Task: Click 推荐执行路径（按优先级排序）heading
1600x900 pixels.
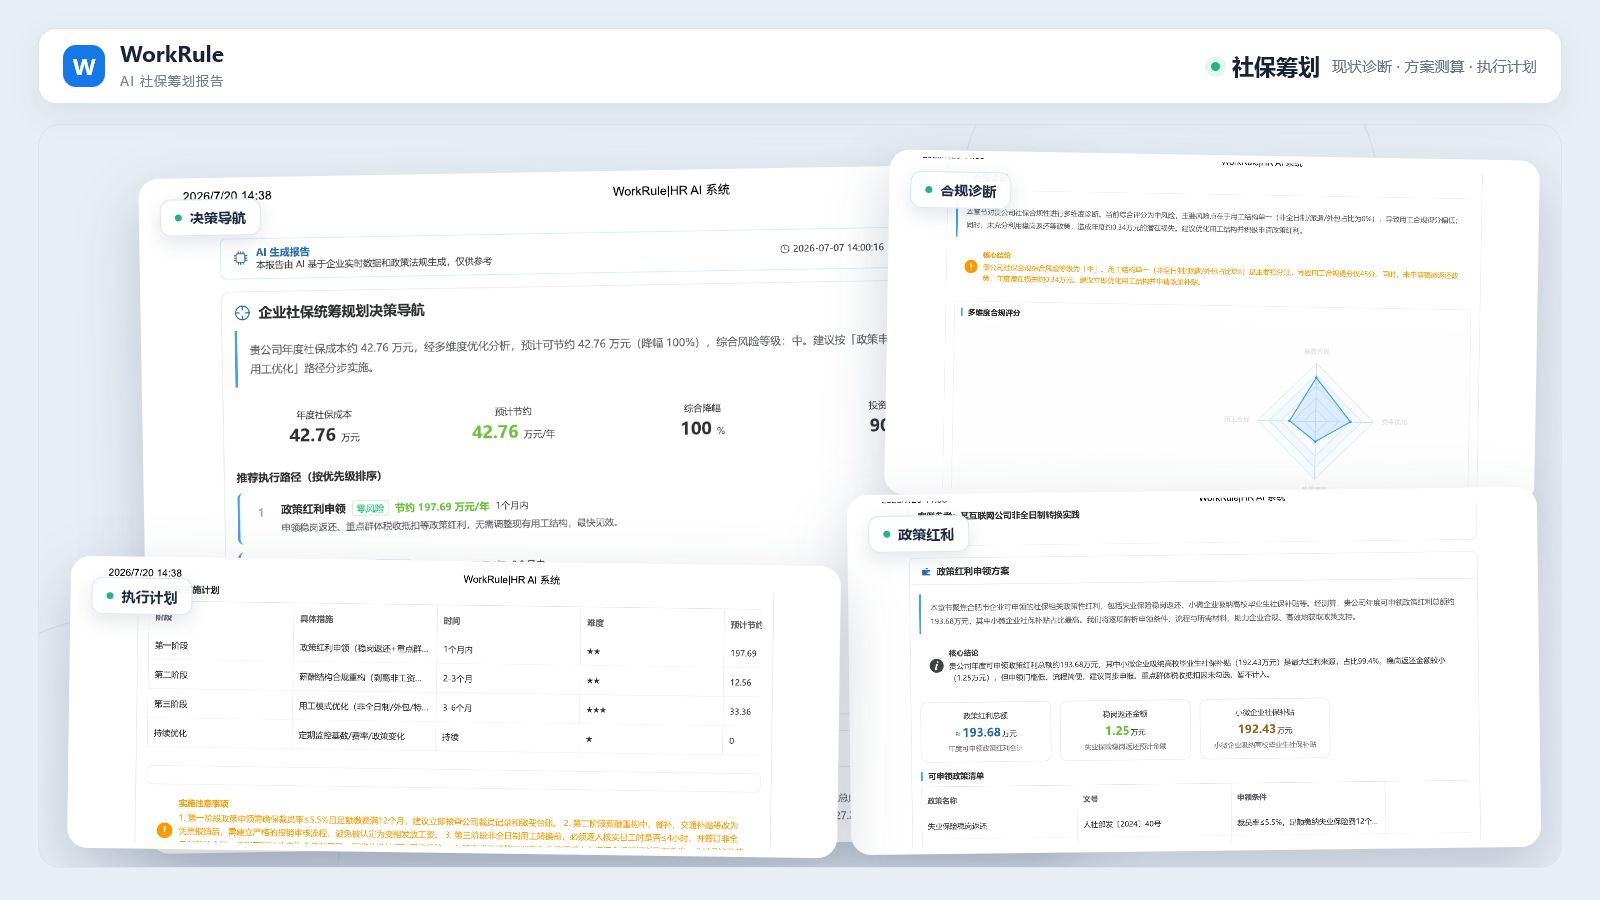Action: 309,477
